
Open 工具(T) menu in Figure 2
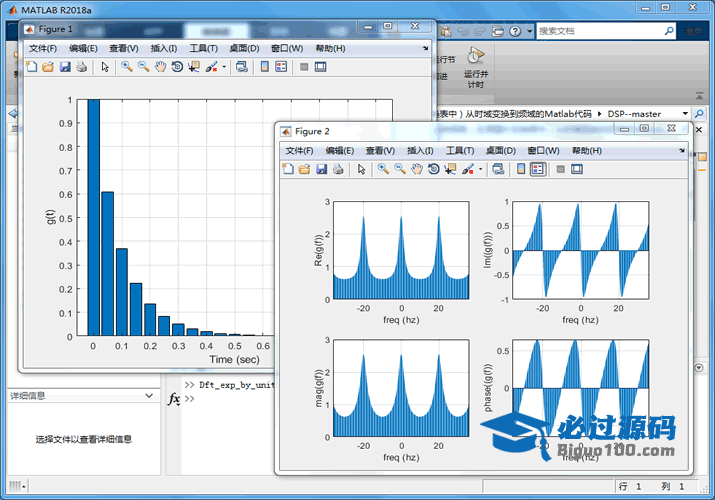(460, 150)
